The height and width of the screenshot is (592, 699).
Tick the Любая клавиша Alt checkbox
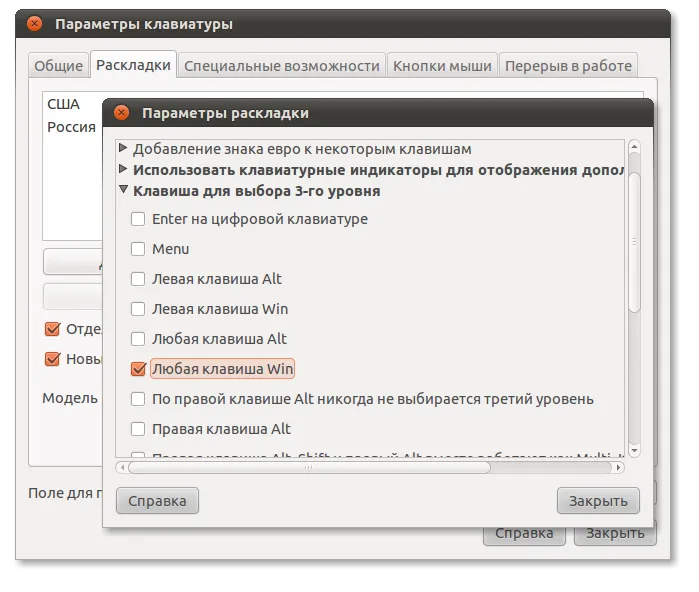138,339
